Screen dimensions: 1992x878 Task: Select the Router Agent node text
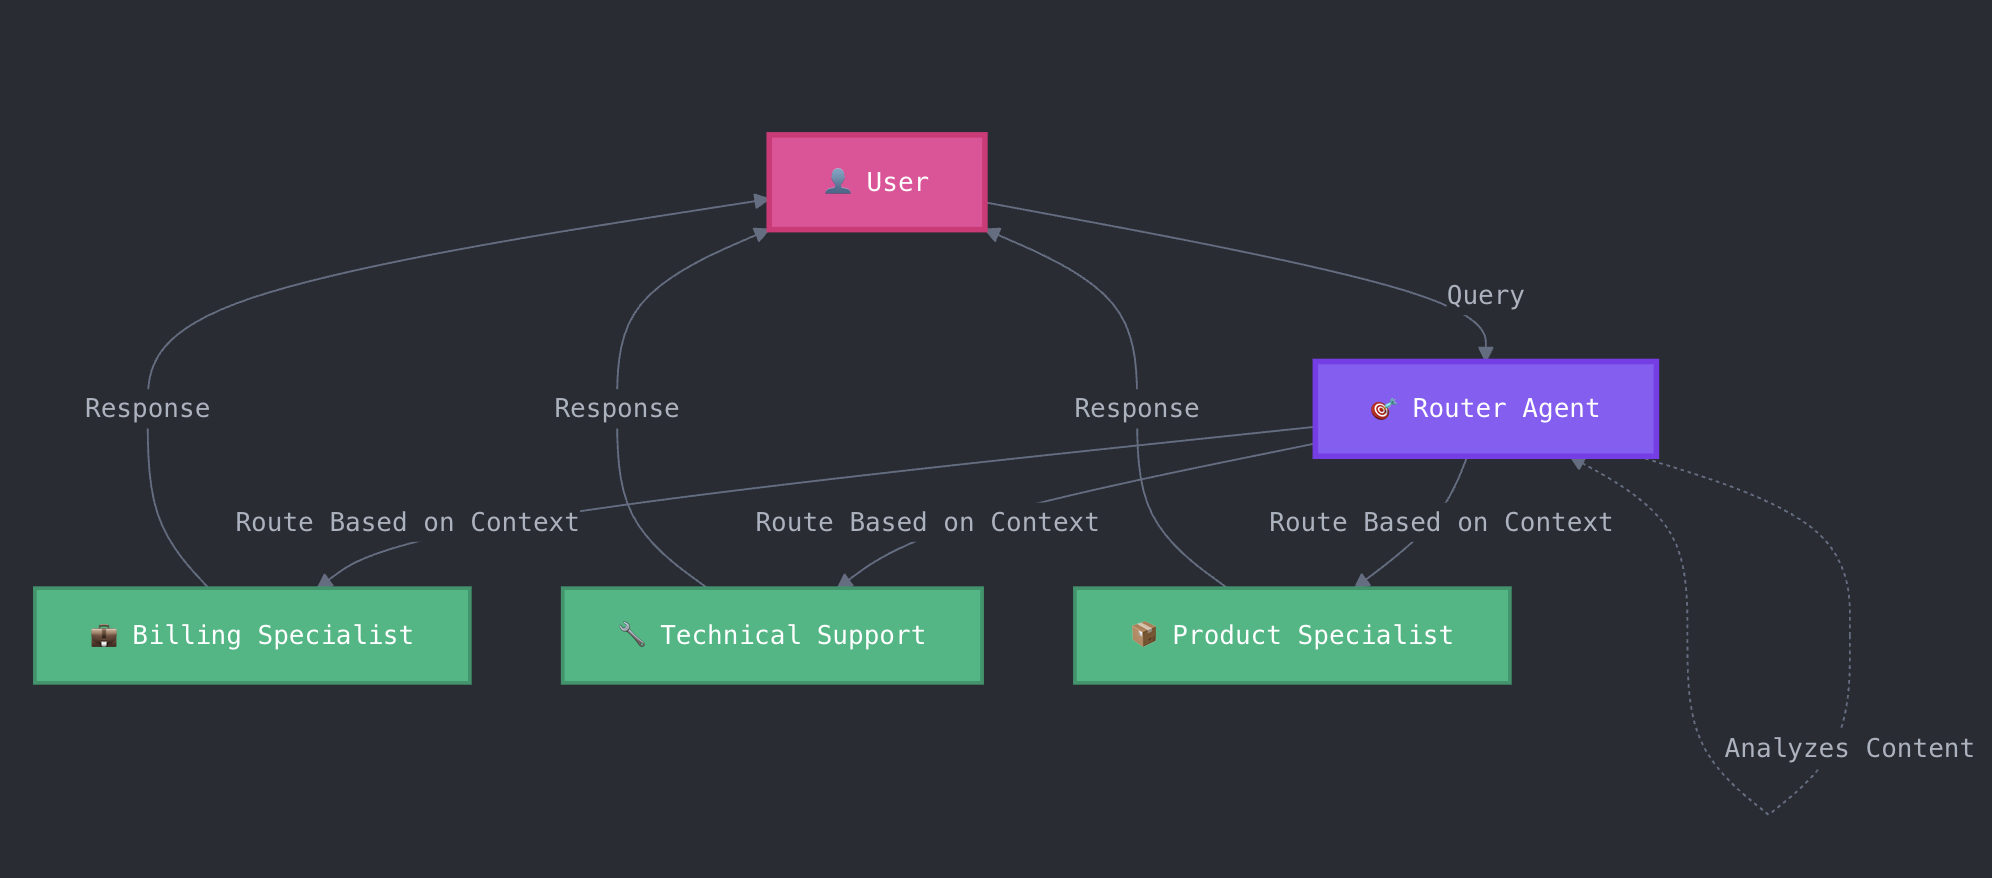pyautogui.click(x=1505, y=408)
